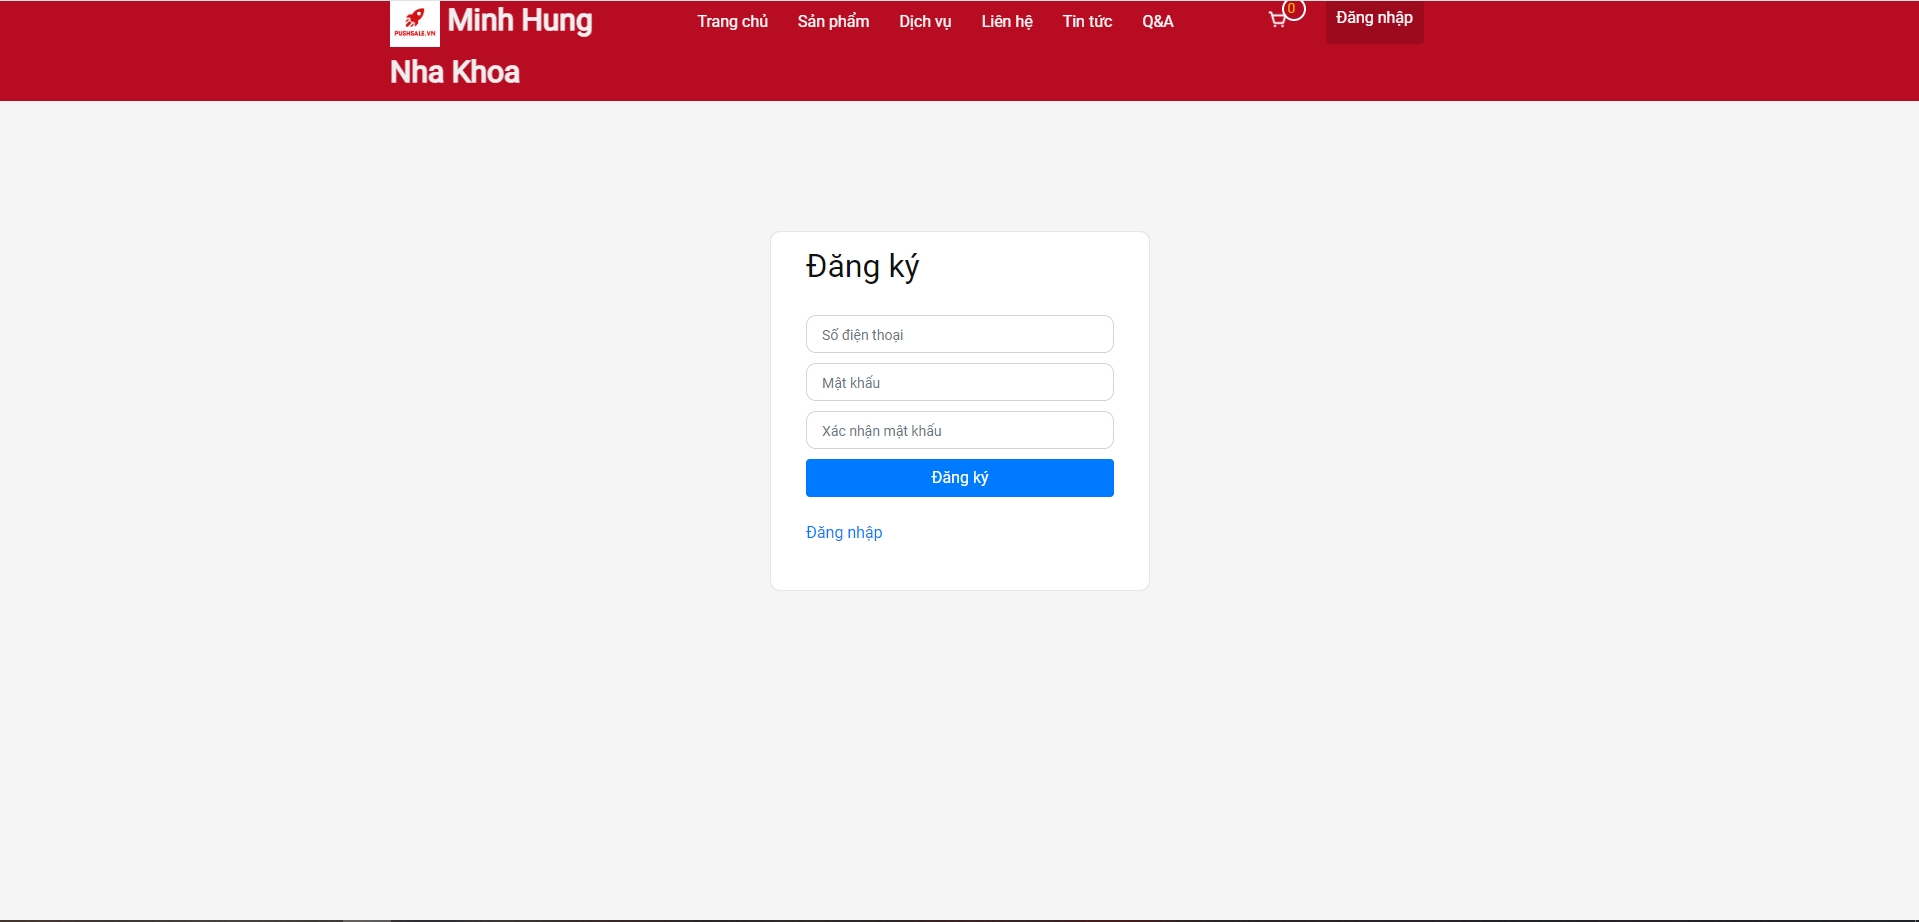Open the shopping cart icon
This screenshot has height=922, width=1919.
[1277, 20]
